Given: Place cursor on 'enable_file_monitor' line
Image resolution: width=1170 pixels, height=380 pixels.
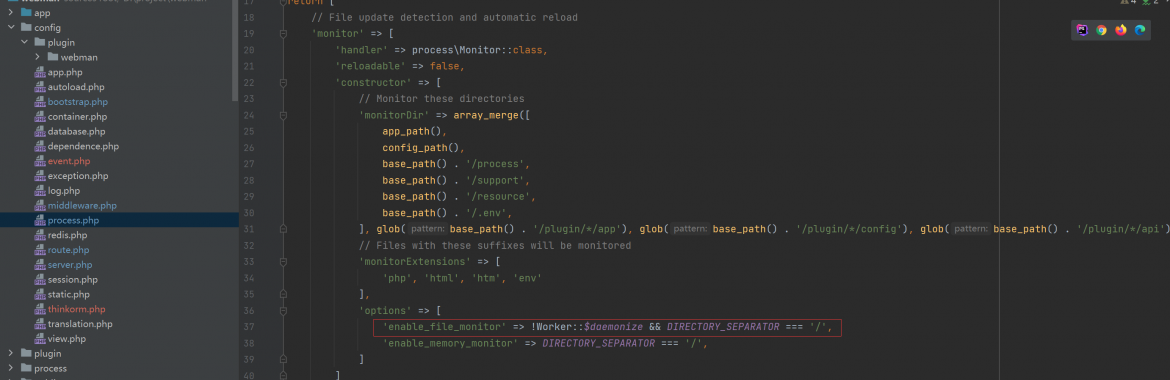Looking at the screenshot, I should [x=607, y=328].
